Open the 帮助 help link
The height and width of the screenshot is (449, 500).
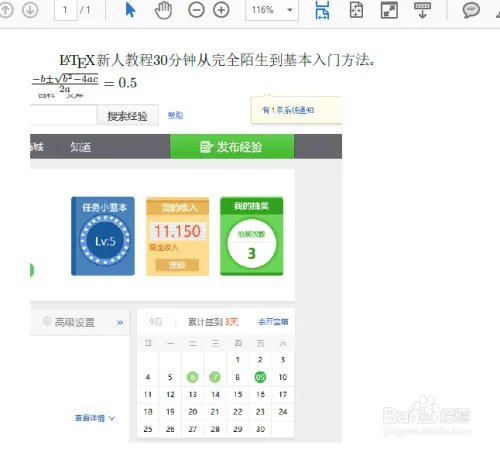[175, 115]
